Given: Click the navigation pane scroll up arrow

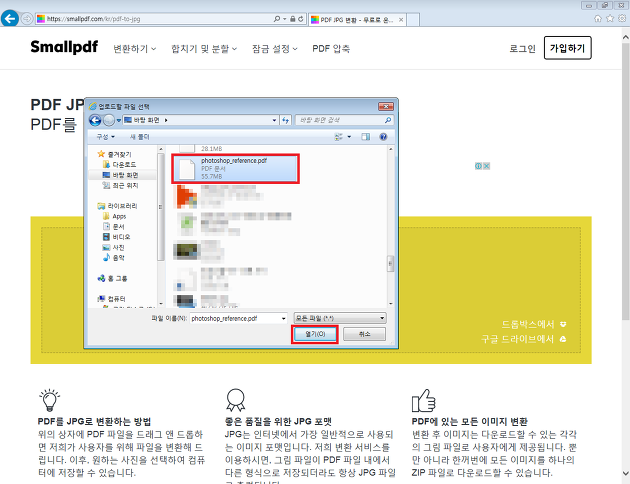Looking at the screenshot, I should (x=161, y=149).
